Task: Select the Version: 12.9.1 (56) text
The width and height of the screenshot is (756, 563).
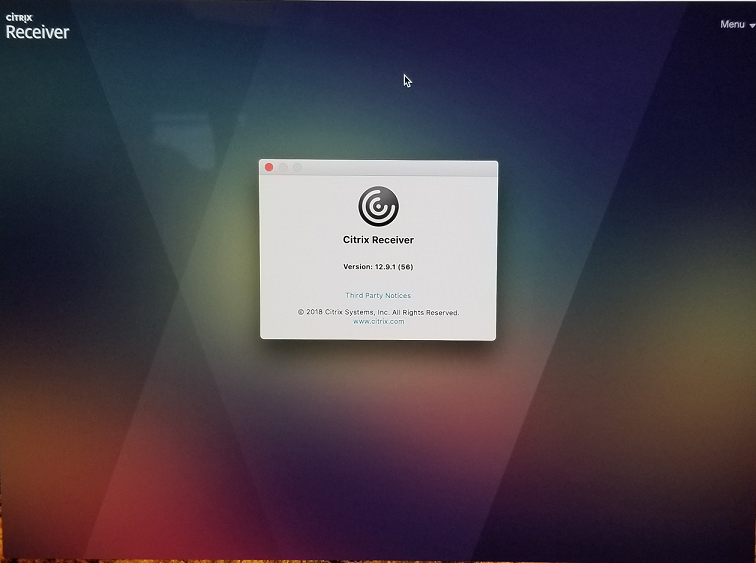Action: 378,267
